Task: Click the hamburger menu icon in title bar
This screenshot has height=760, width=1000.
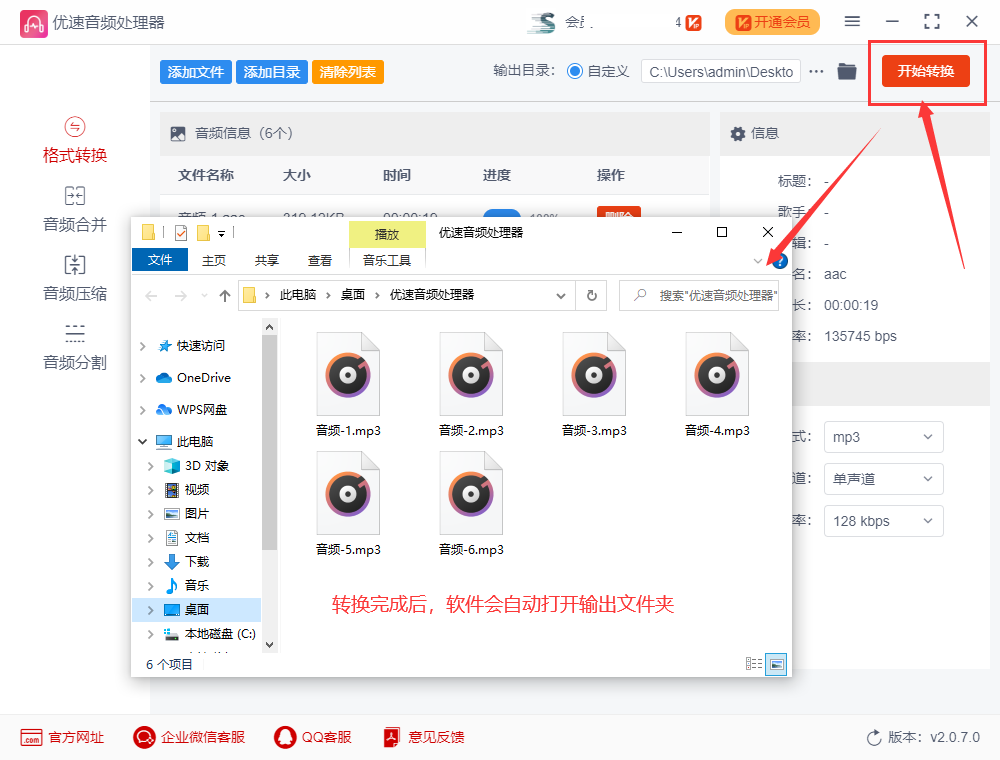Action: (852, 21)
